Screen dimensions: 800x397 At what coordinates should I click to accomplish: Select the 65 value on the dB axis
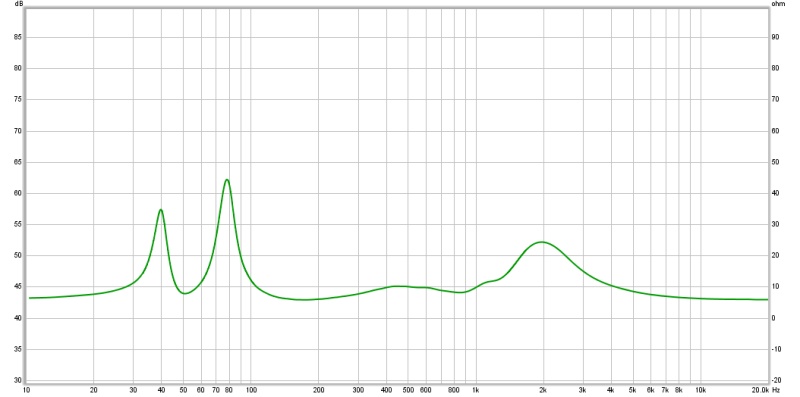tap(19, 162)
